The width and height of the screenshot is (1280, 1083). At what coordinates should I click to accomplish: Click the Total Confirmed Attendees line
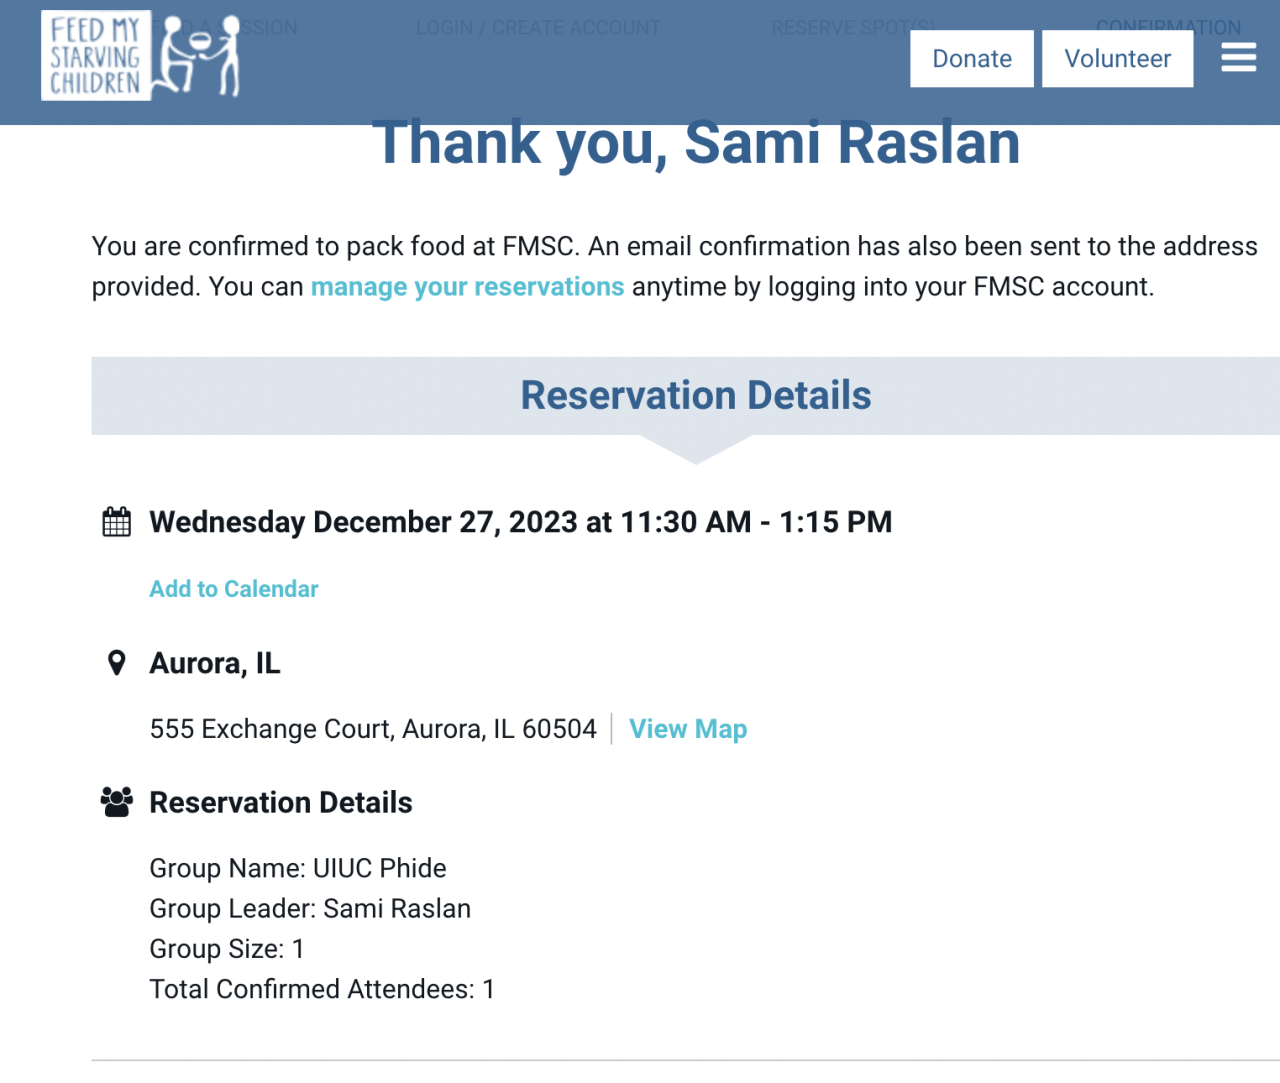click(x=322, y=989)
